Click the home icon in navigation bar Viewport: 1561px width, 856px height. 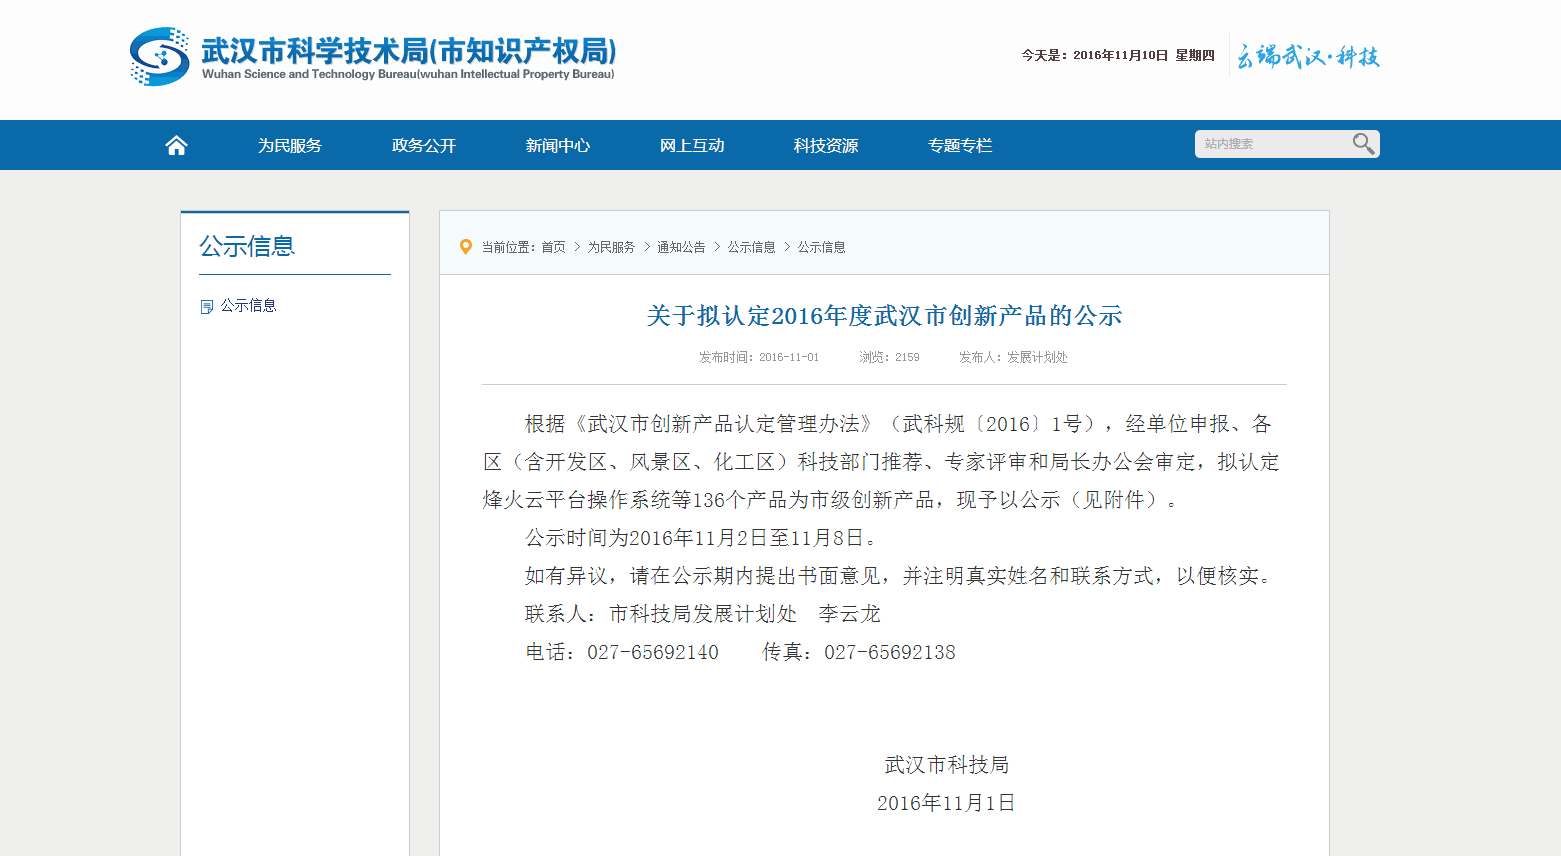pyautogui.click(x=176, y=145)
